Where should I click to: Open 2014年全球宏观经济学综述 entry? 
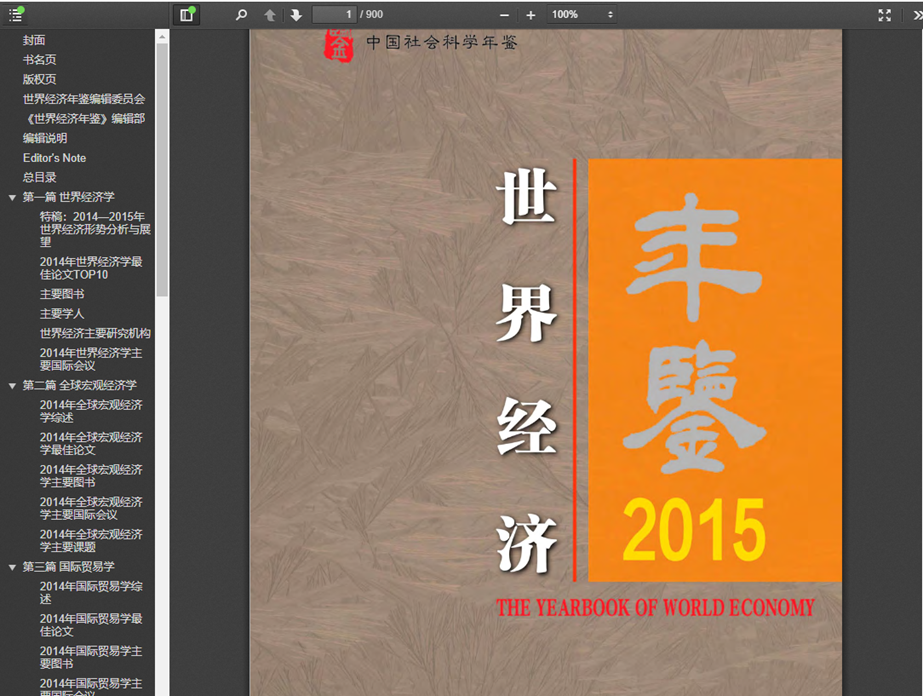[91, 411]
